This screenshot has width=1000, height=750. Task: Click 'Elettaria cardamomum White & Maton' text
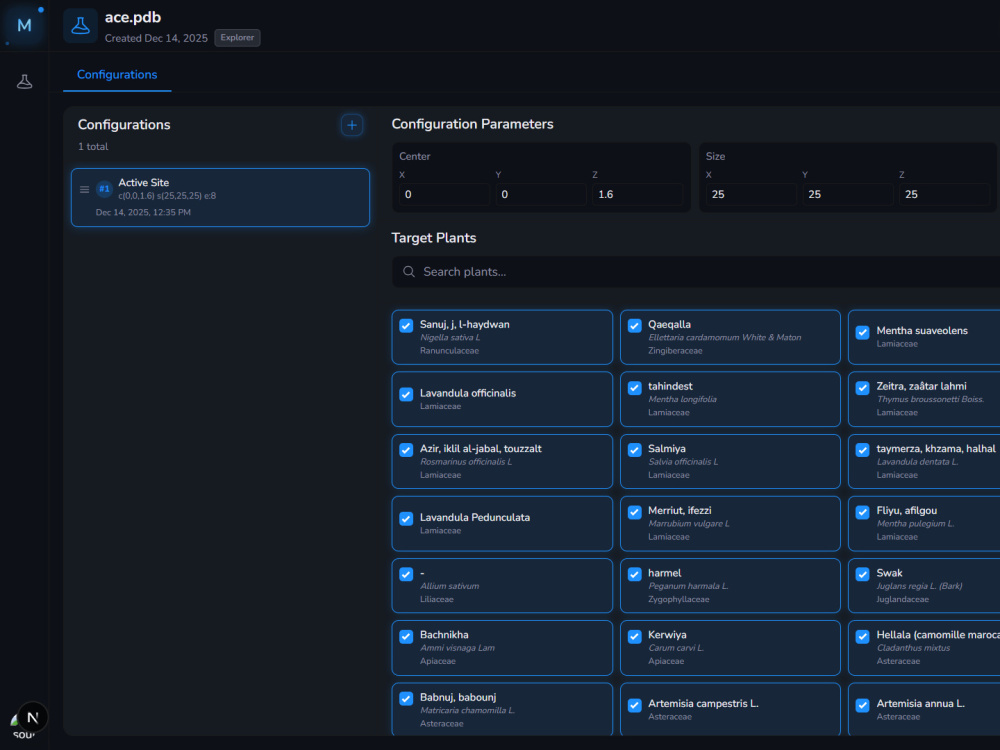[x=724, y=337]
